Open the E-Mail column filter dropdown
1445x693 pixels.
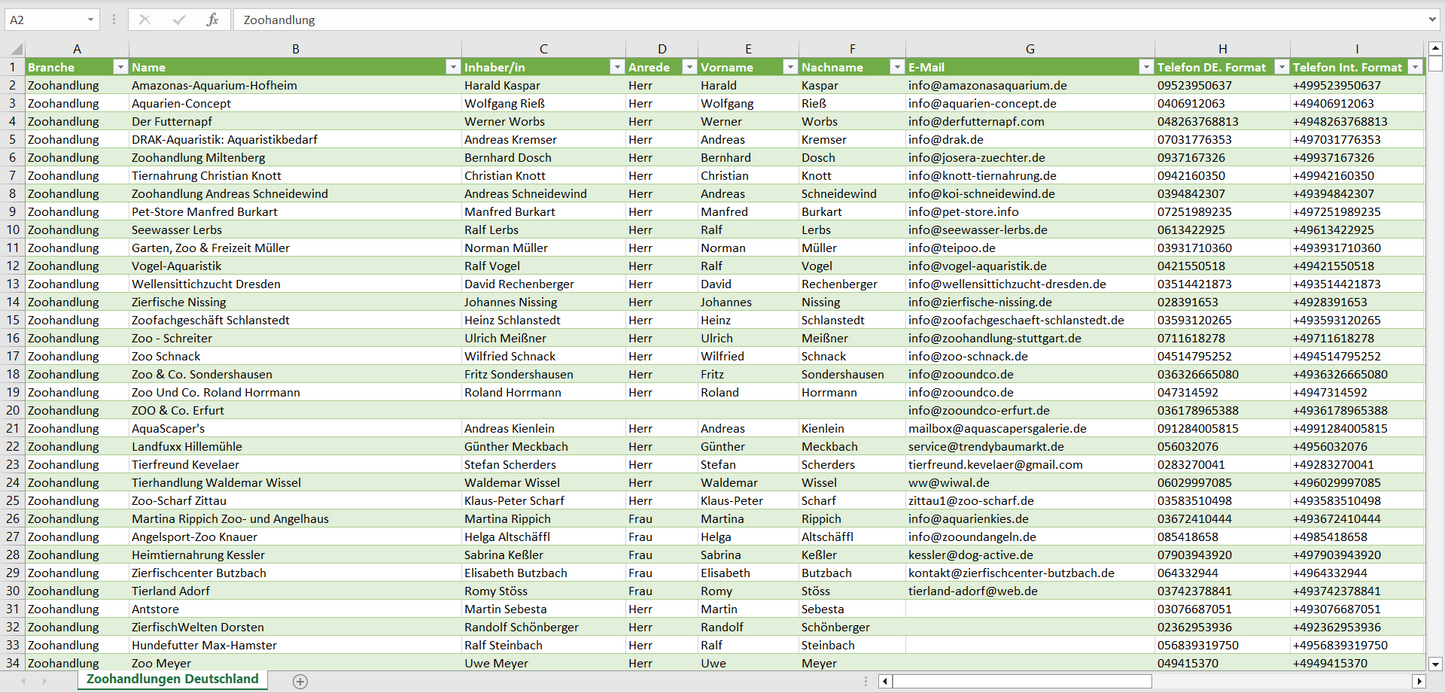point(1145,67)
